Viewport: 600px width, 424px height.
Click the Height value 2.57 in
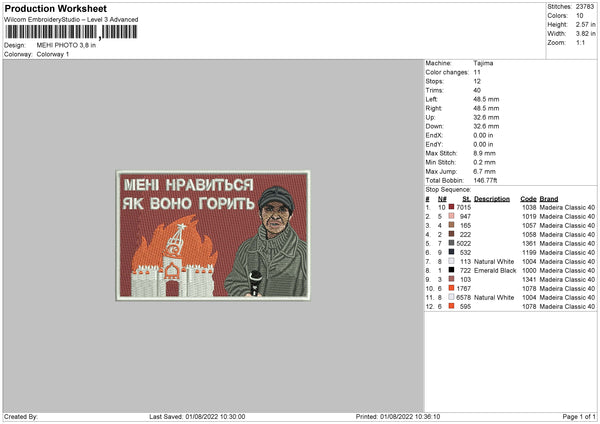point(585,24)
